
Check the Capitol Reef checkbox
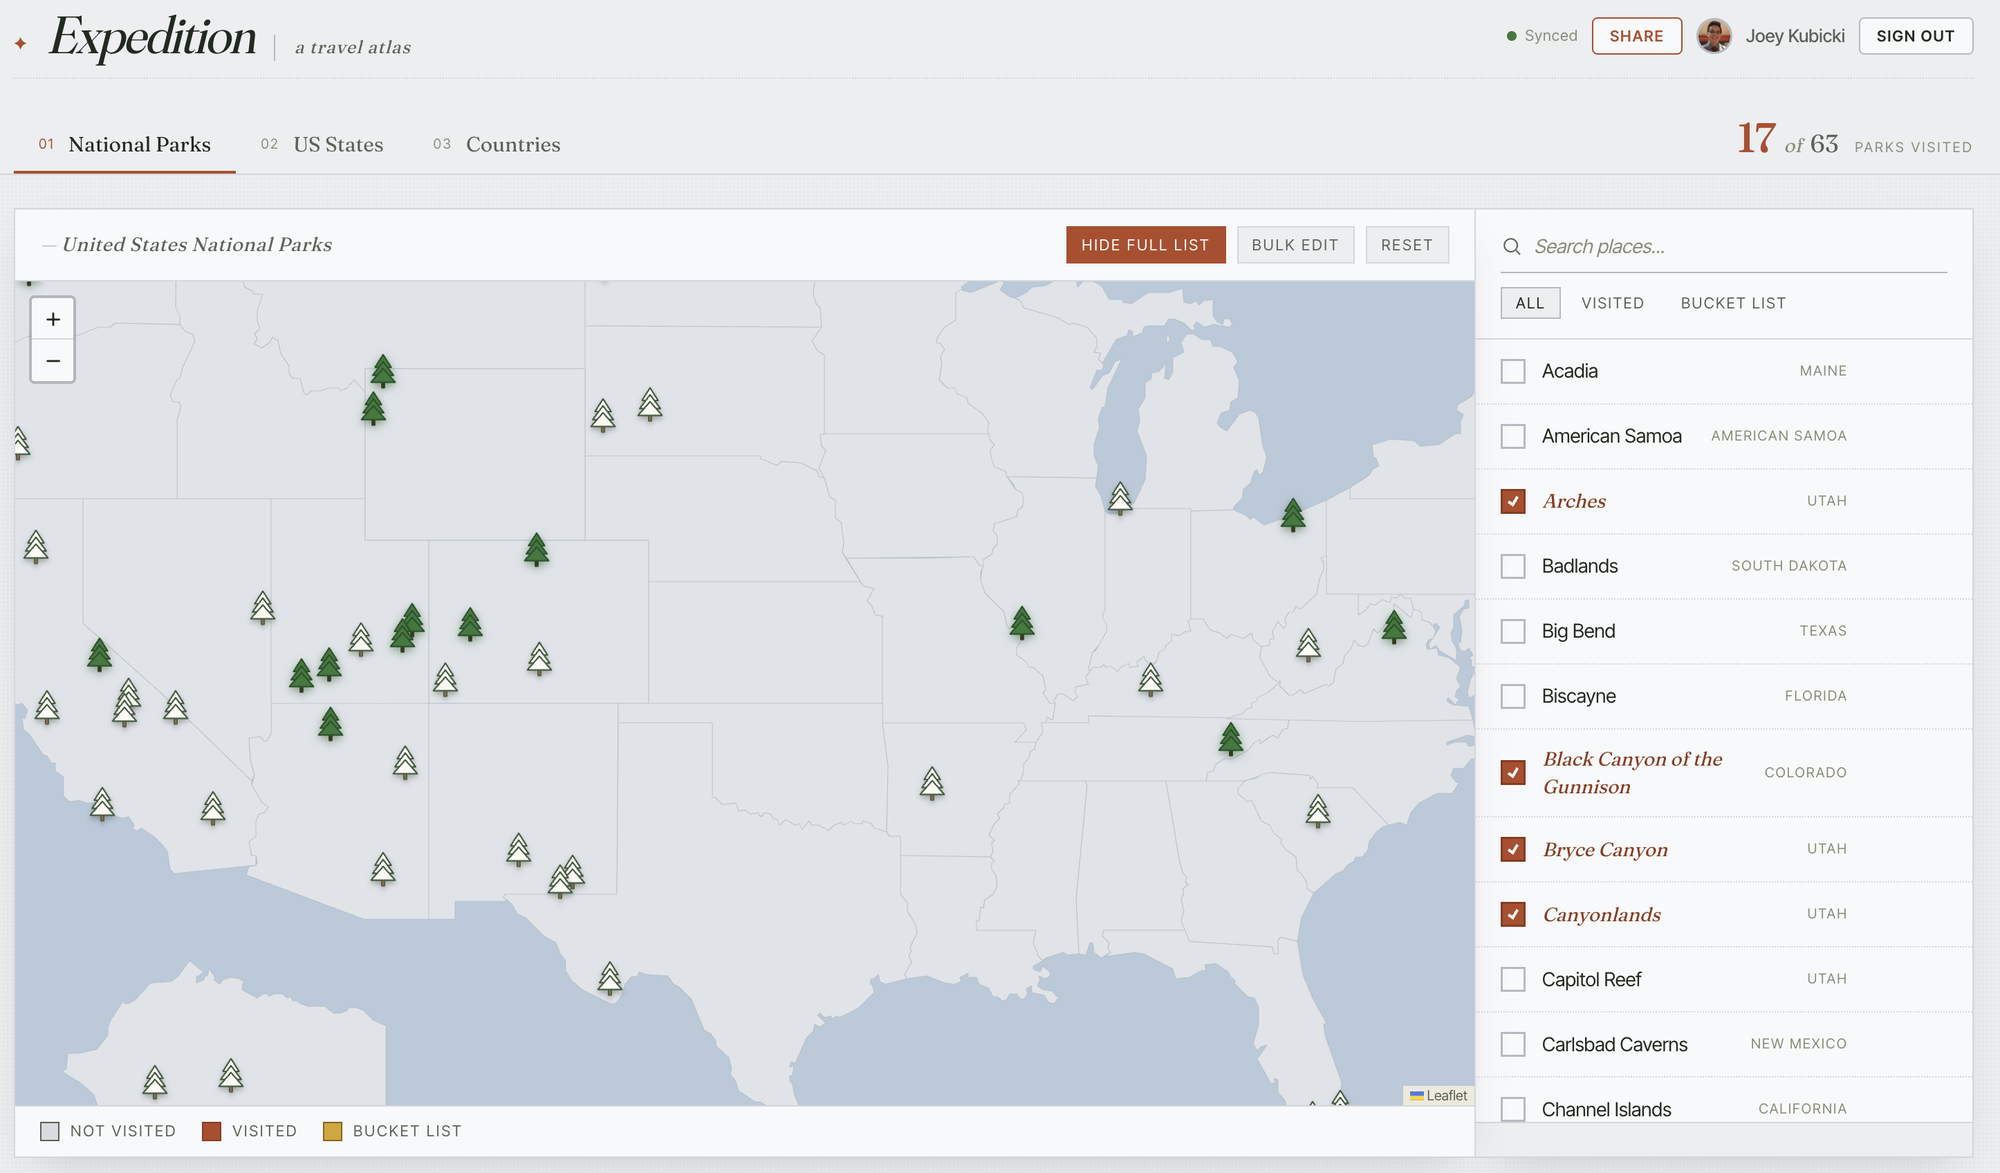click(1513, 979)
